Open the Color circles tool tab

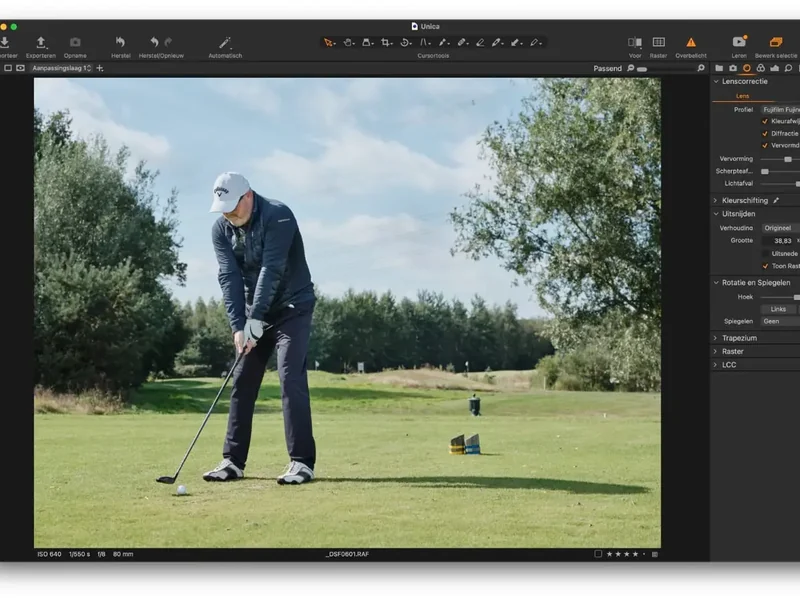coord(761,68)
